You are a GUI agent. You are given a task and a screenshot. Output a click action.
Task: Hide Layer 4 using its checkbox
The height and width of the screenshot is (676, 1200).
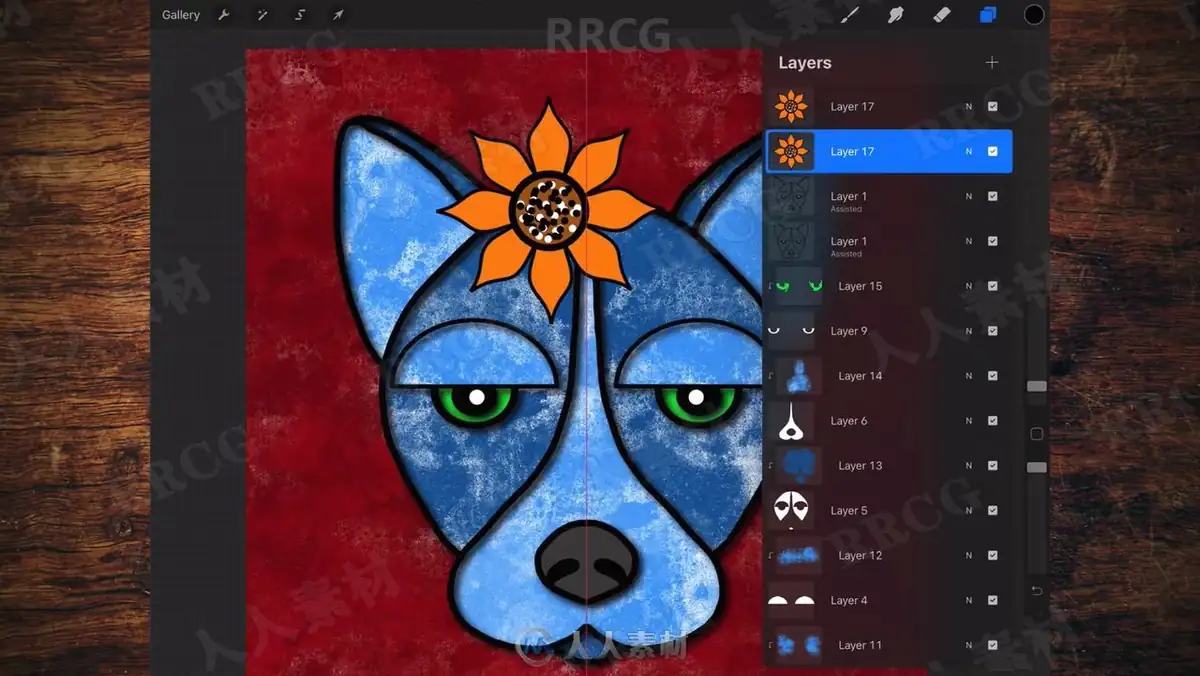(x=993, y=601)
